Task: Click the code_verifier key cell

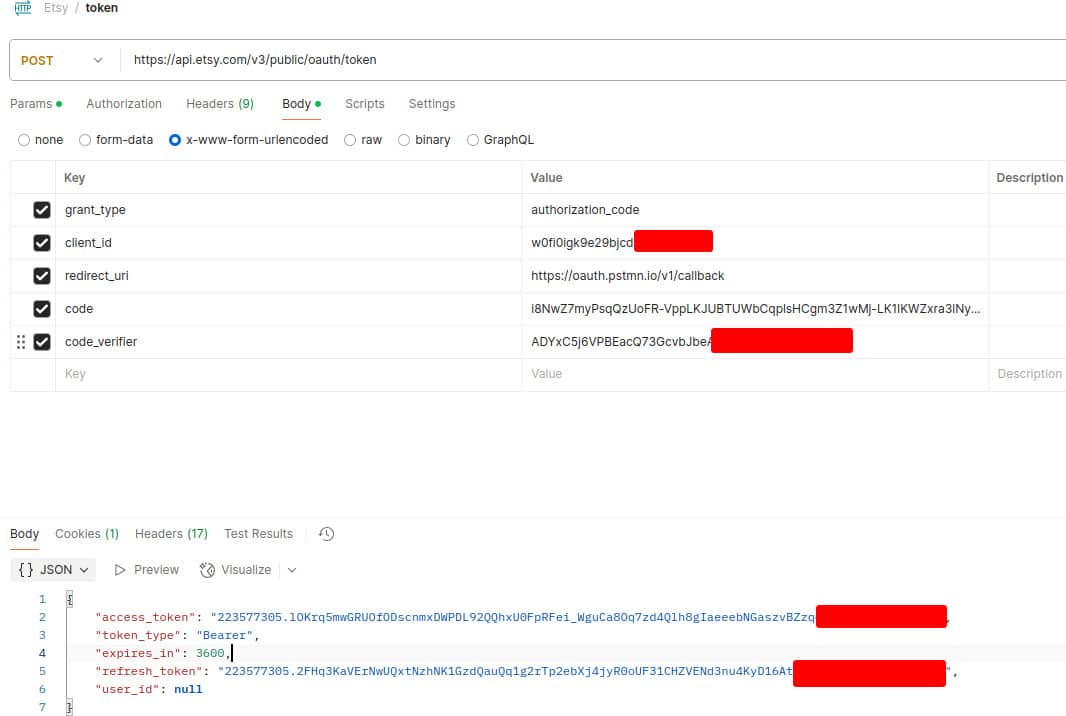Action: point(288,342)
